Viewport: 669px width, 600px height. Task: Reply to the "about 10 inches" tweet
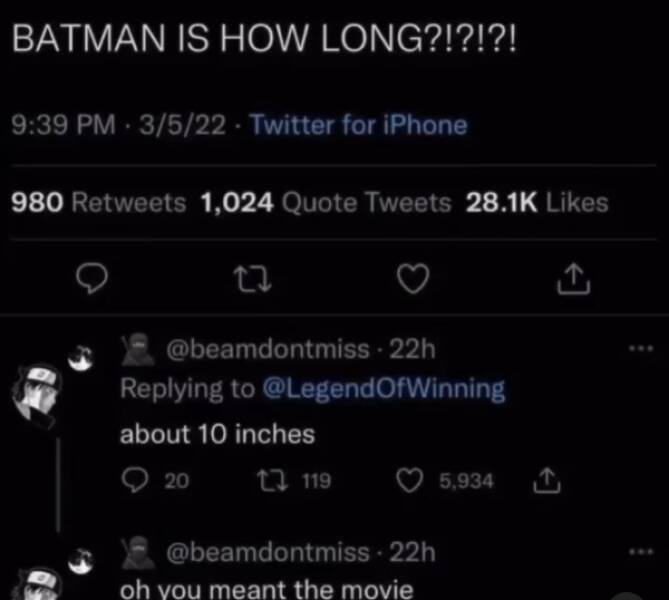(133, 480)
